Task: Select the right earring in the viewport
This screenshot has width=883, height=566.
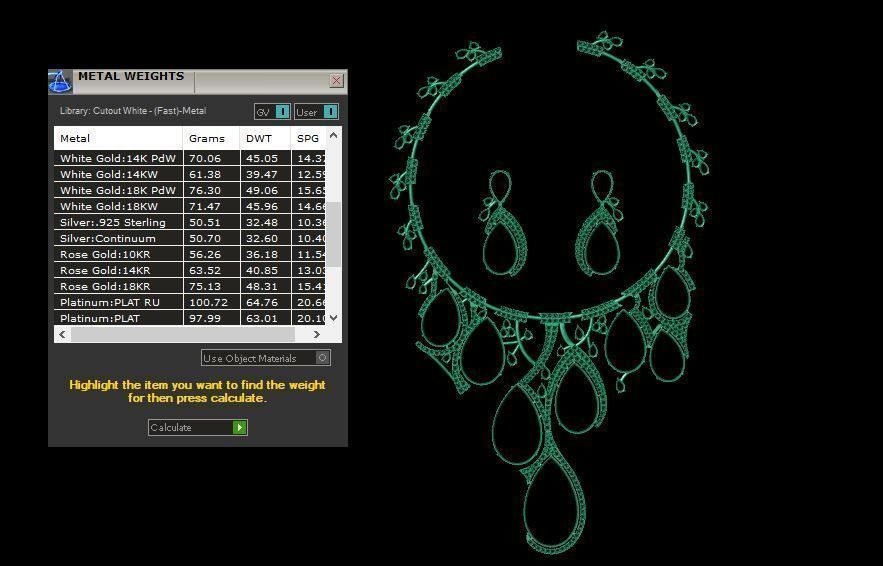Action: 600,224
